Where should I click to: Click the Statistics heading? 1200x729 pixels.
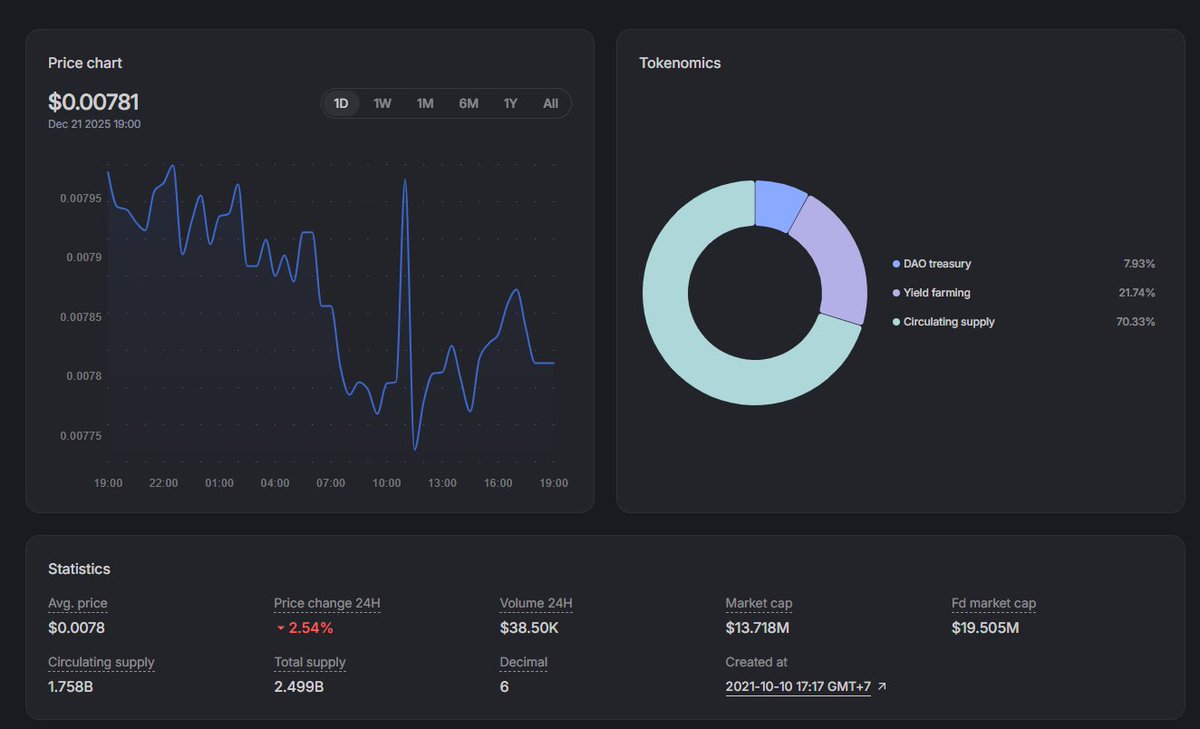click(79, 569)
